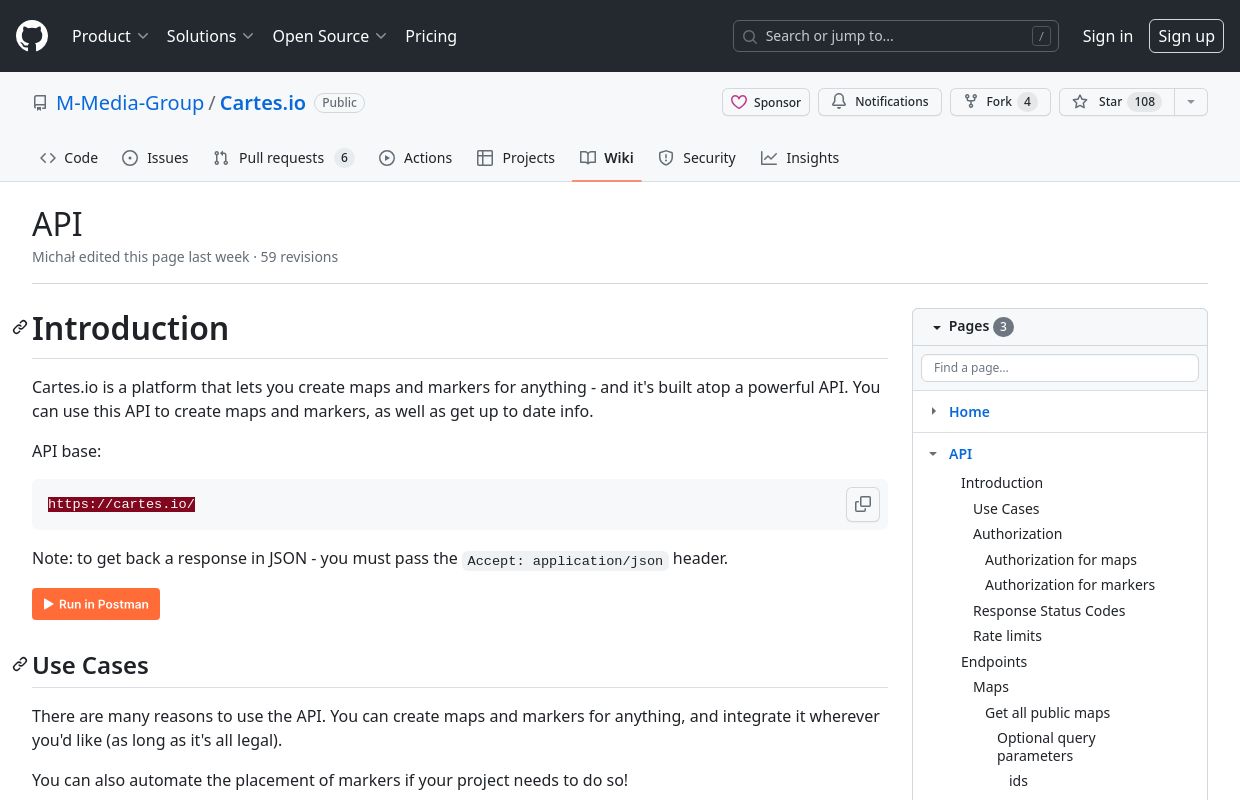Jump to Endpoints section in sidebar

click(x=994, y=662)
